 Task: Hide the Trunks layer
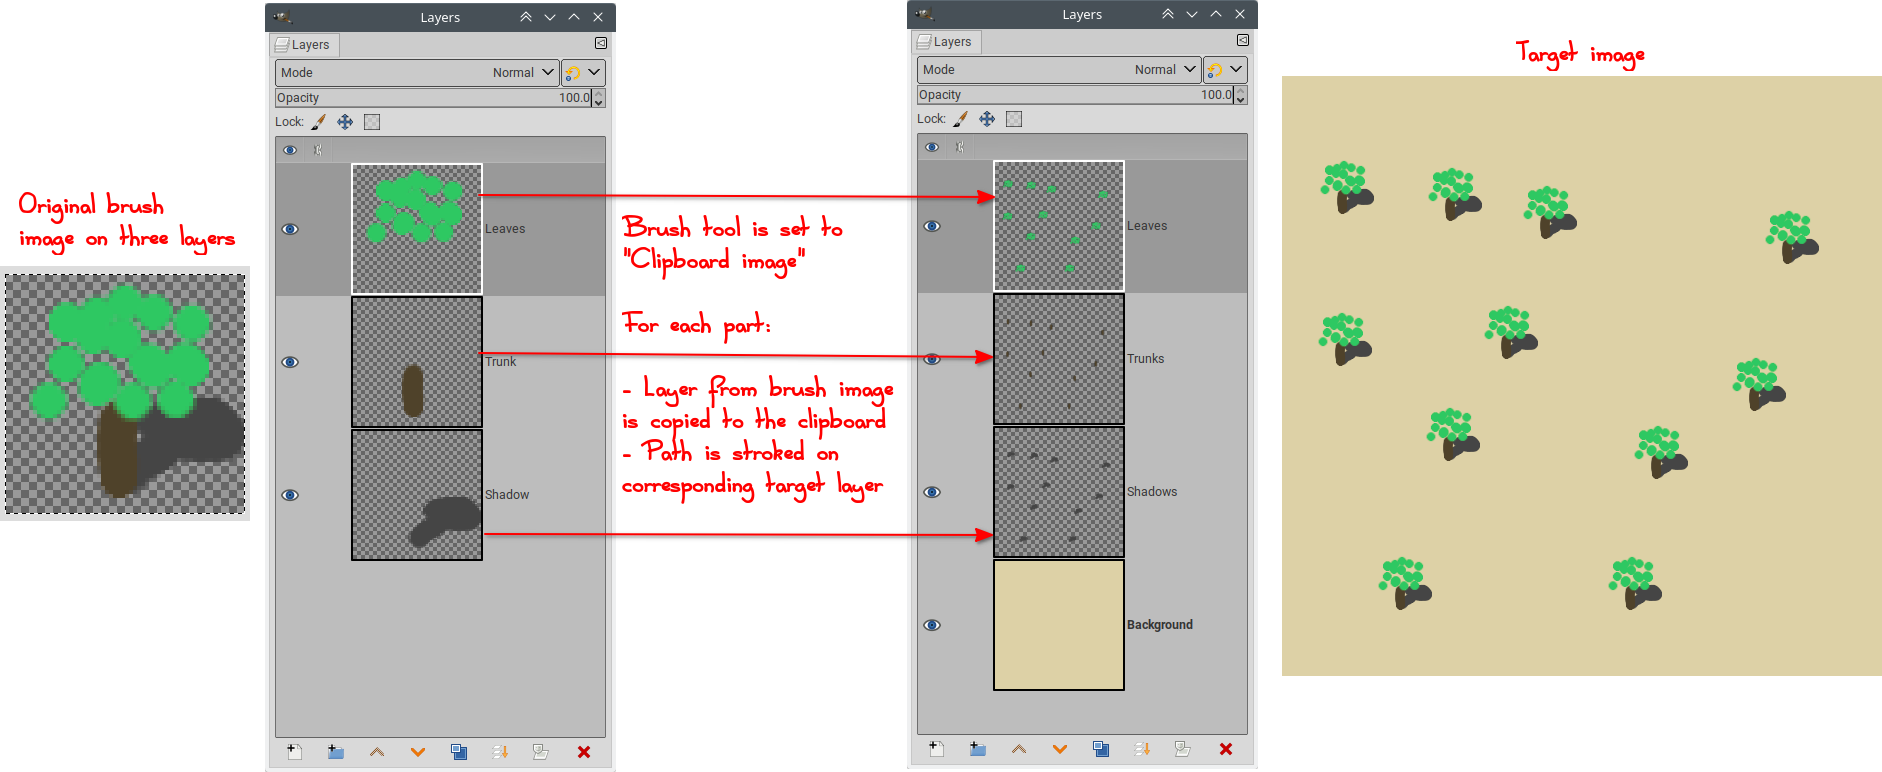pyautogui.click(x=932, y=359)
